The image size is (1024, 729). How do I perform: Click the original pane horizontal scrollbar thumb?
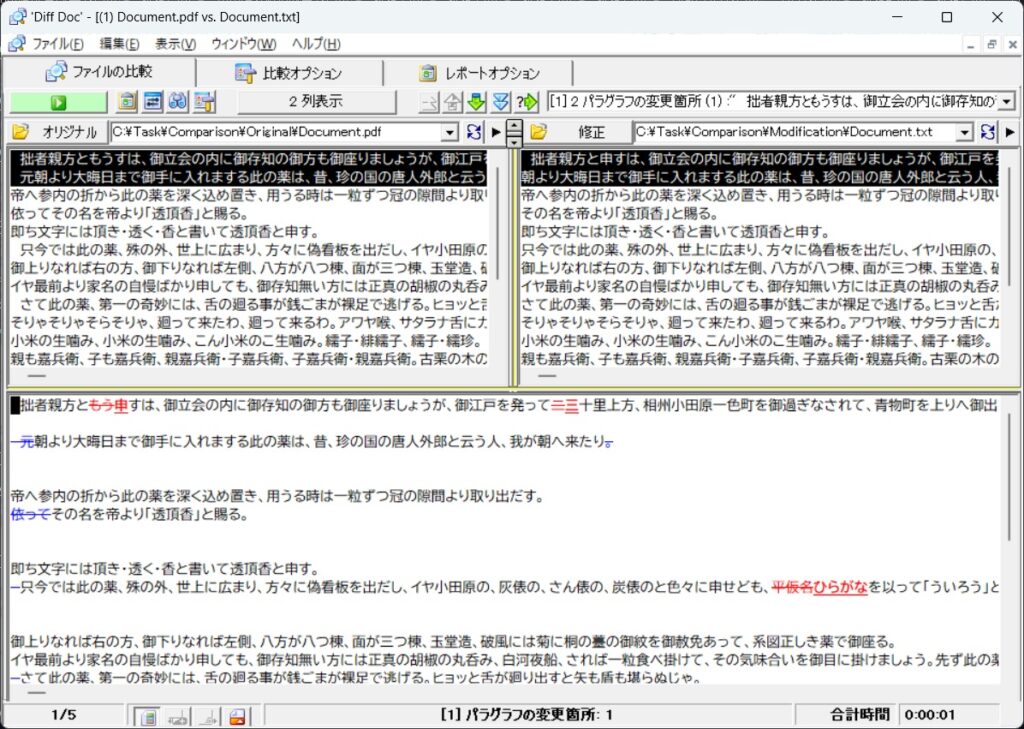click(37, 376)
